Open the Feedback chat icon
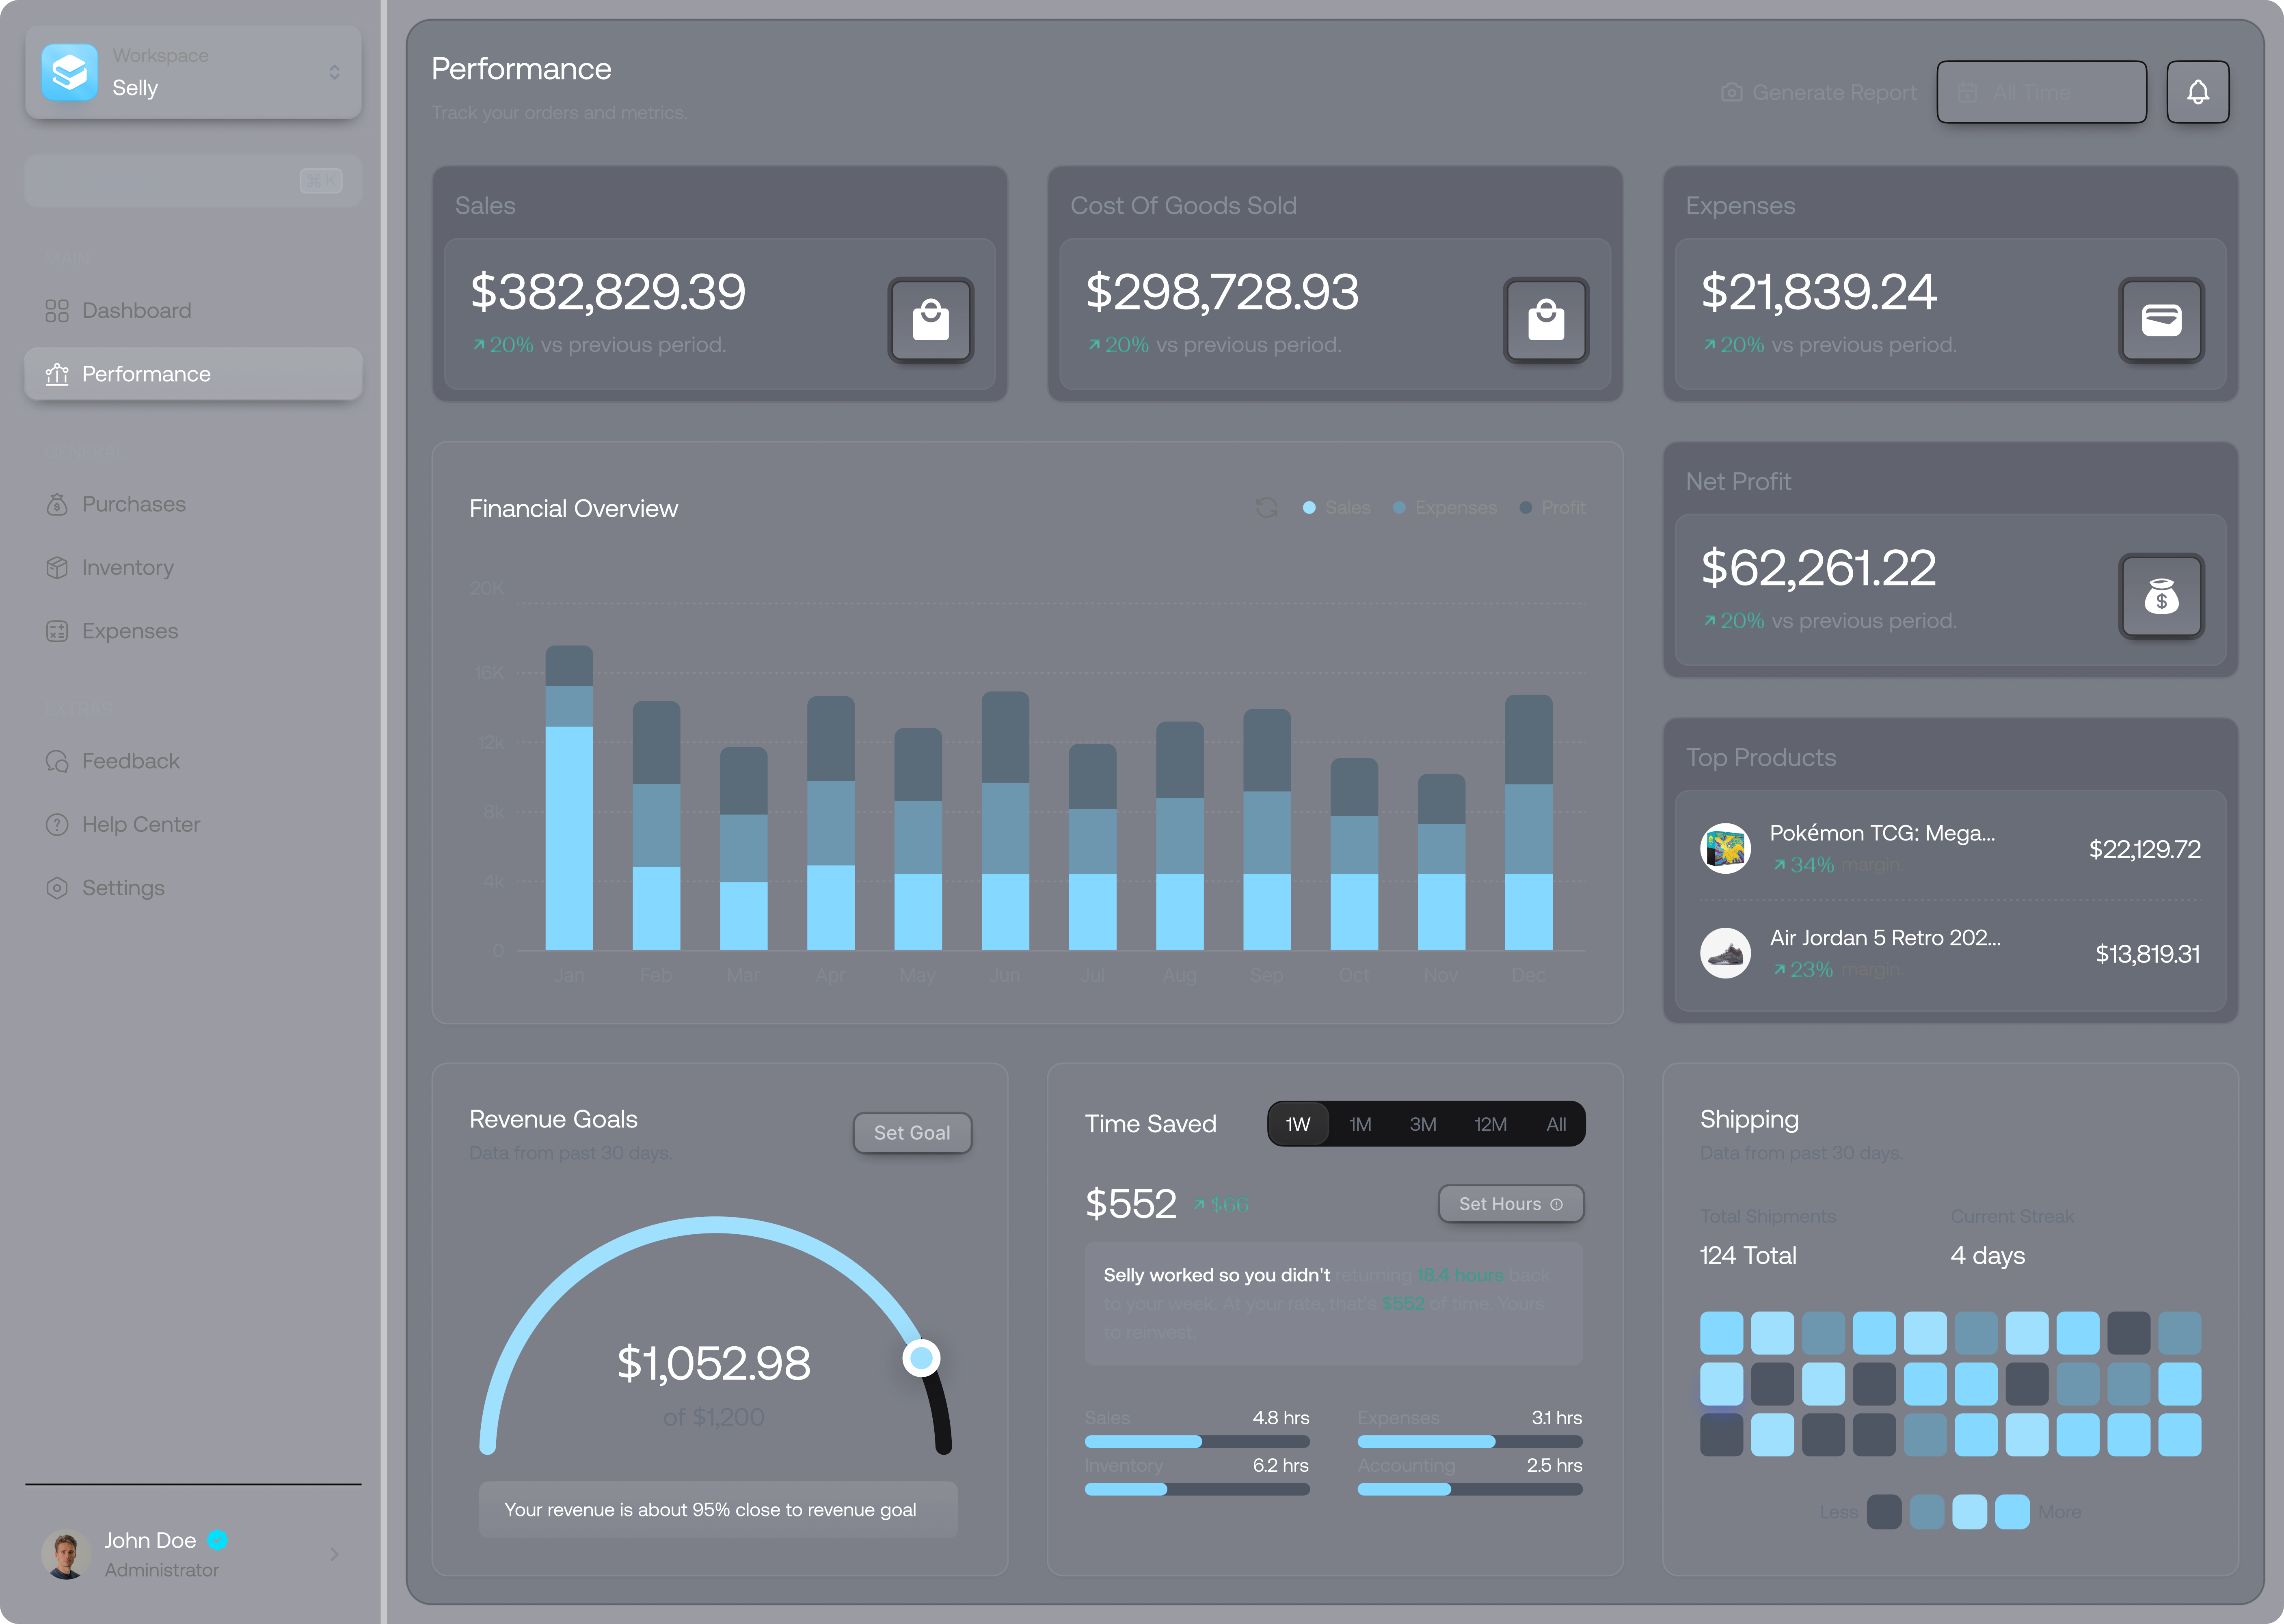 point(57,761)
